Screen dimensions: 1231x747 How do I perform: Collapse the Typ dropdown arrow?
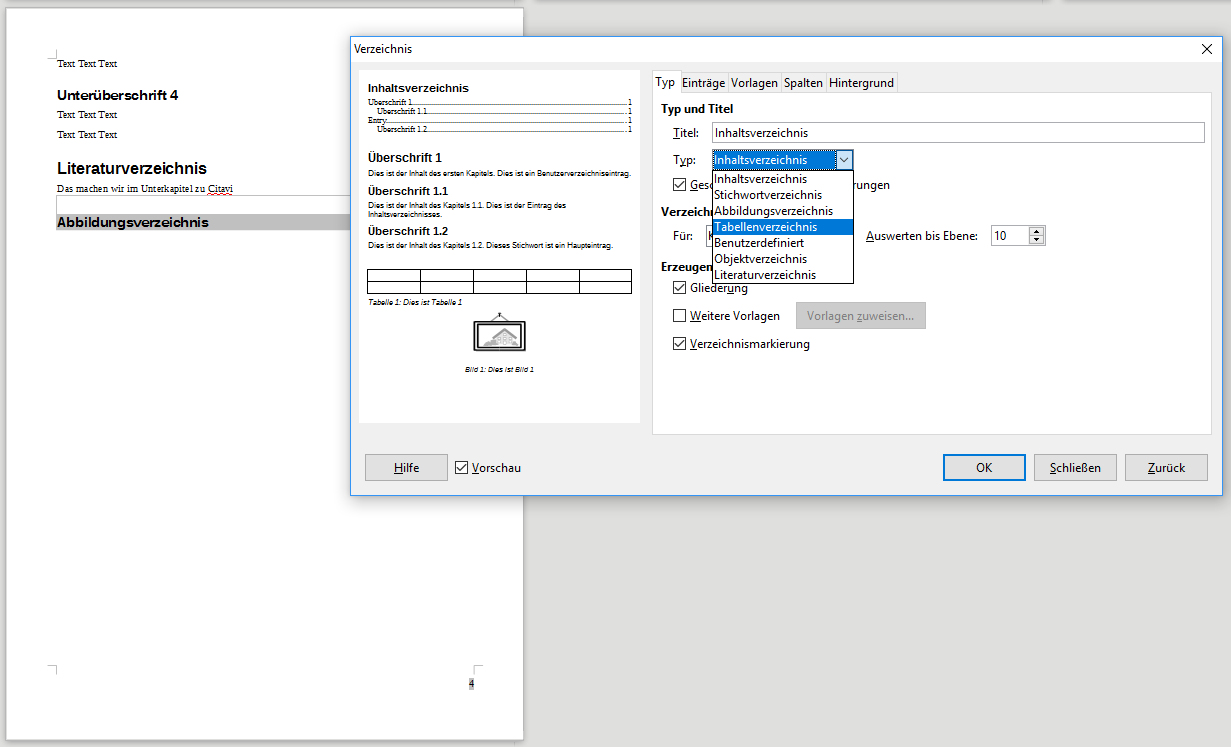(x=844, y=160)
